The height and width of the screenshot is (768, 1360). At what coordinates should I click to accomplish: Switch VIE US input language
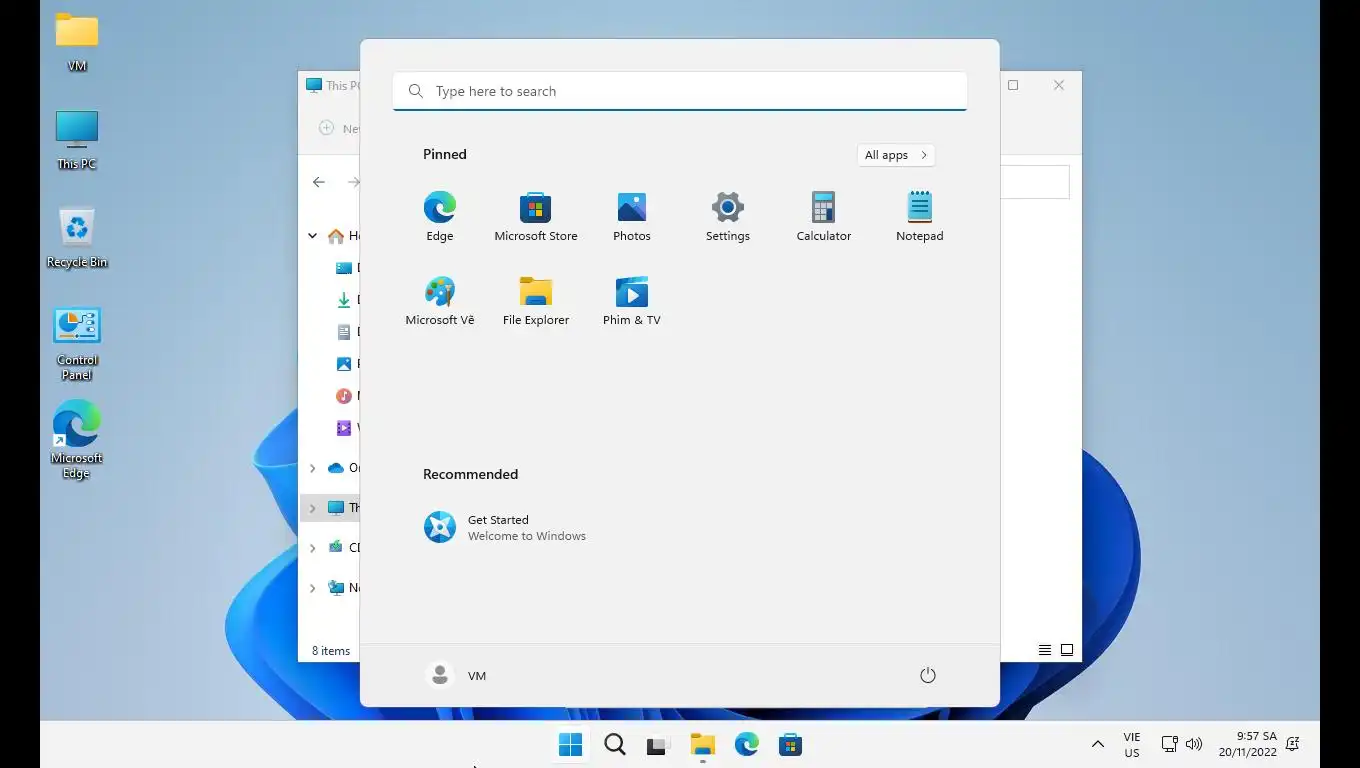[x=1132, y=745]
